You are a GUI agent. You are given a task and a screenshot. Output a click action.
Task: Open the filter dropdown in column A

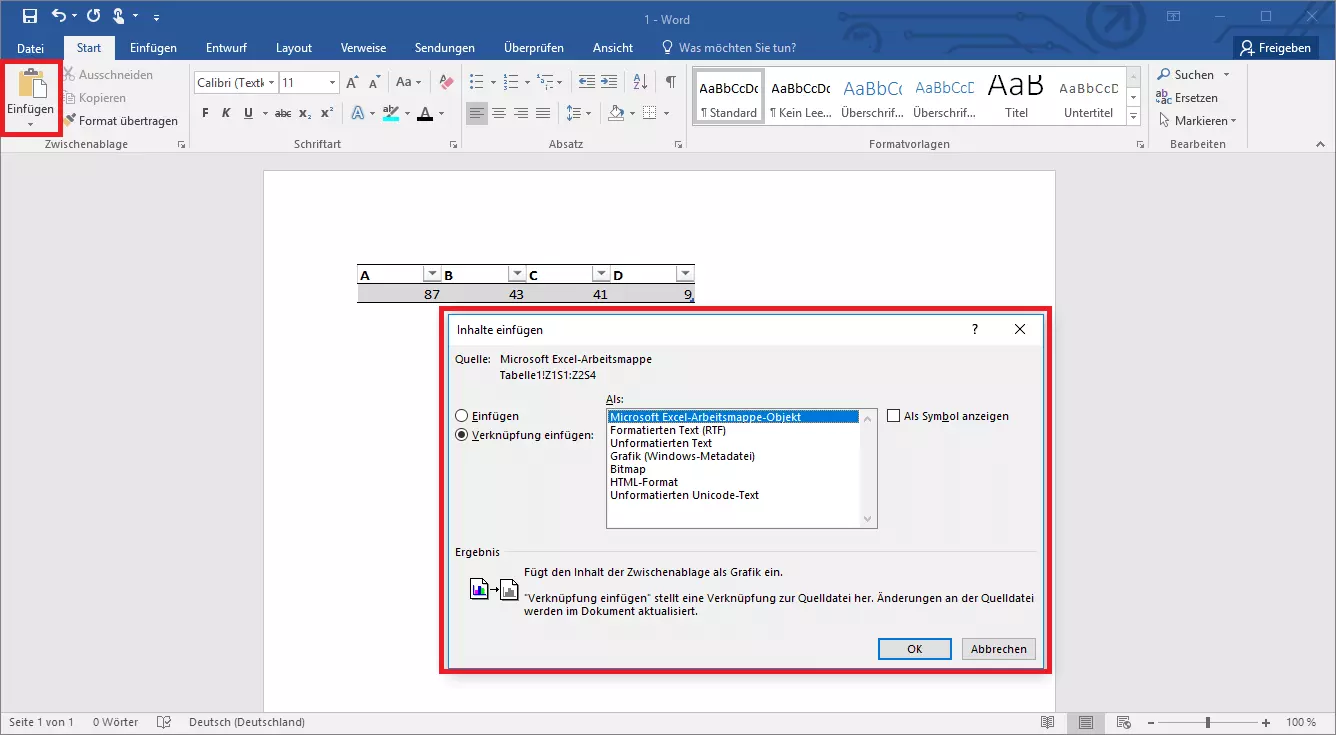pos(431,274)
